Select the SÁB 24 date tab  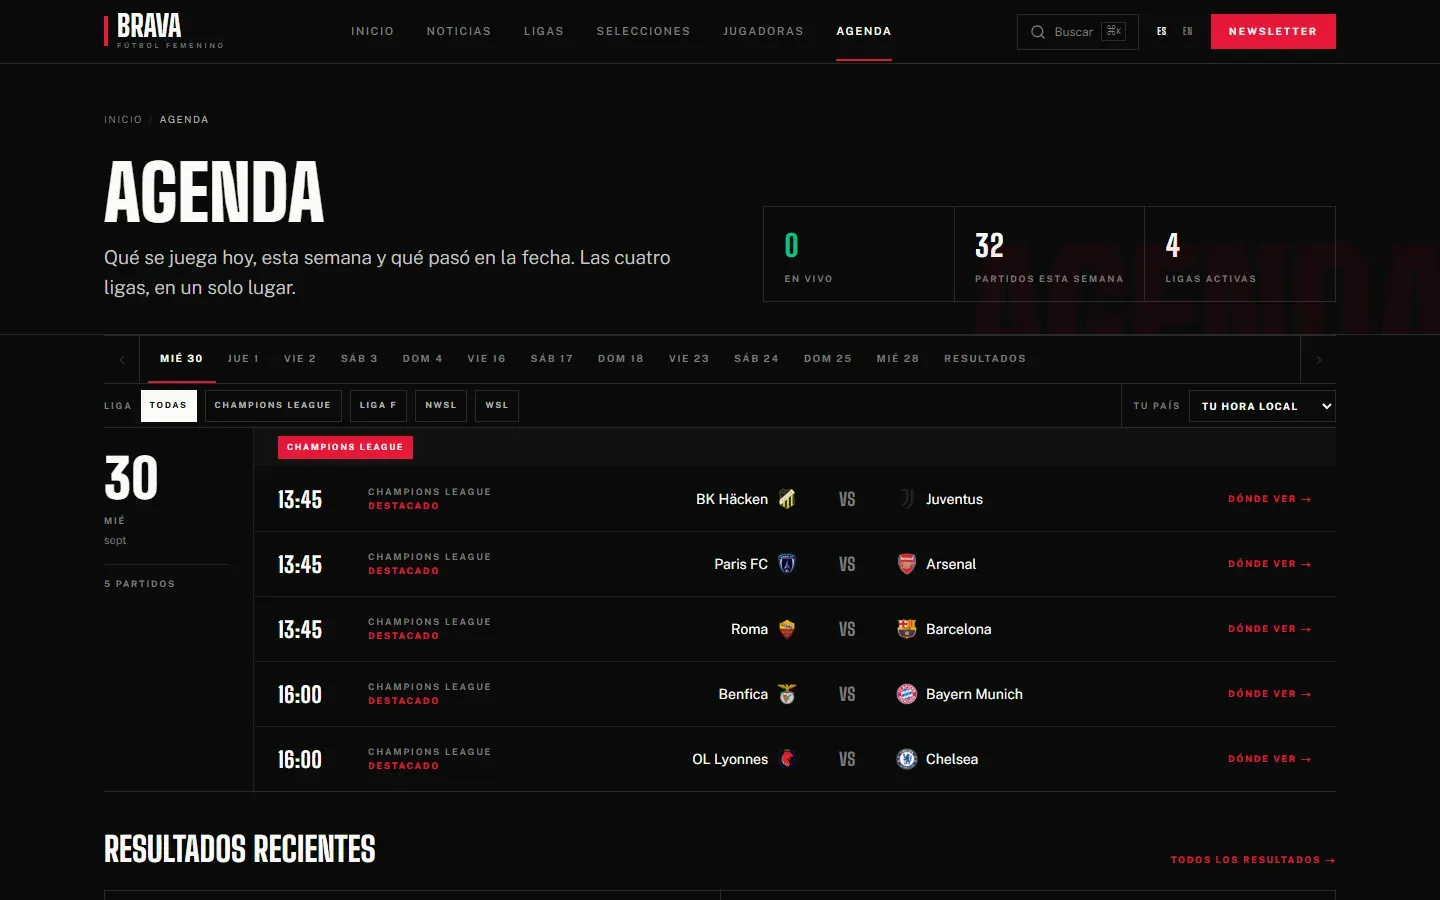[x=756, y=359]
